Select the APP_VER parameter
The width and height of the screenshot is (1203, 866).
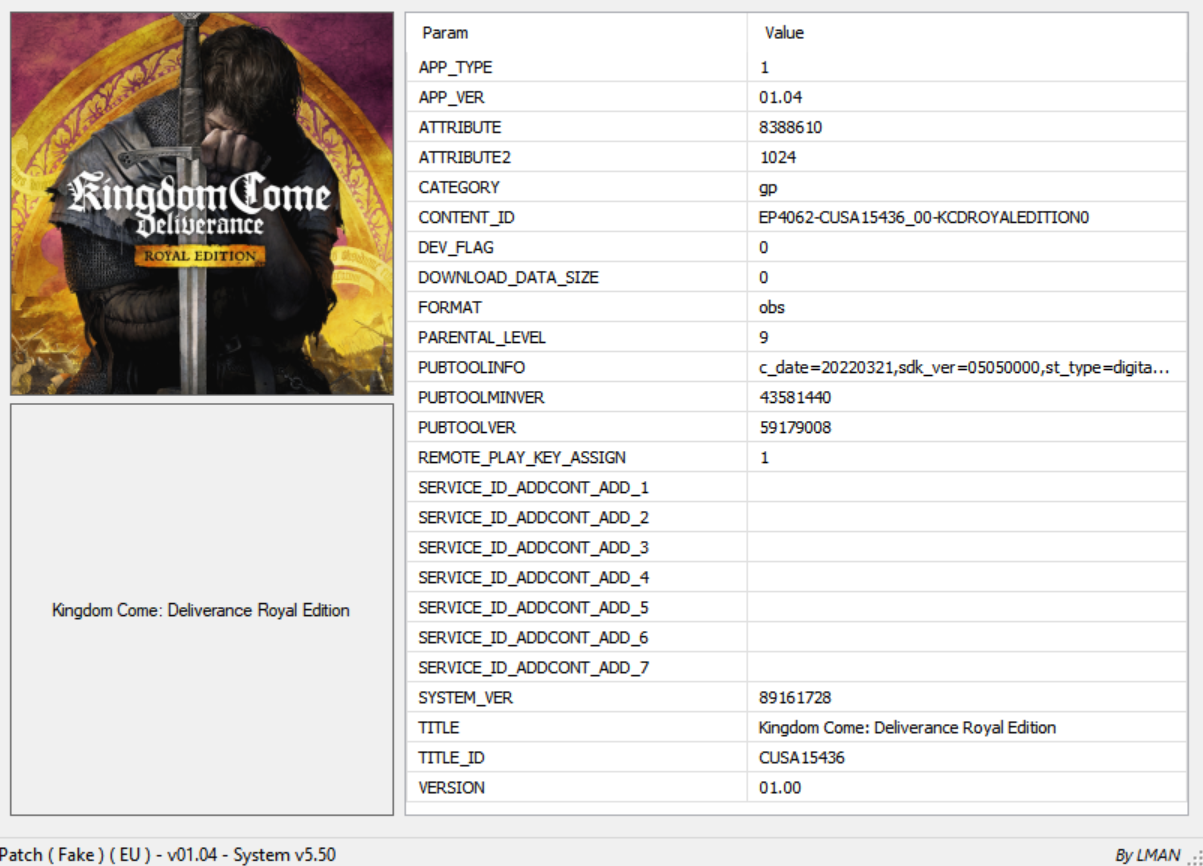click(452, 97)
